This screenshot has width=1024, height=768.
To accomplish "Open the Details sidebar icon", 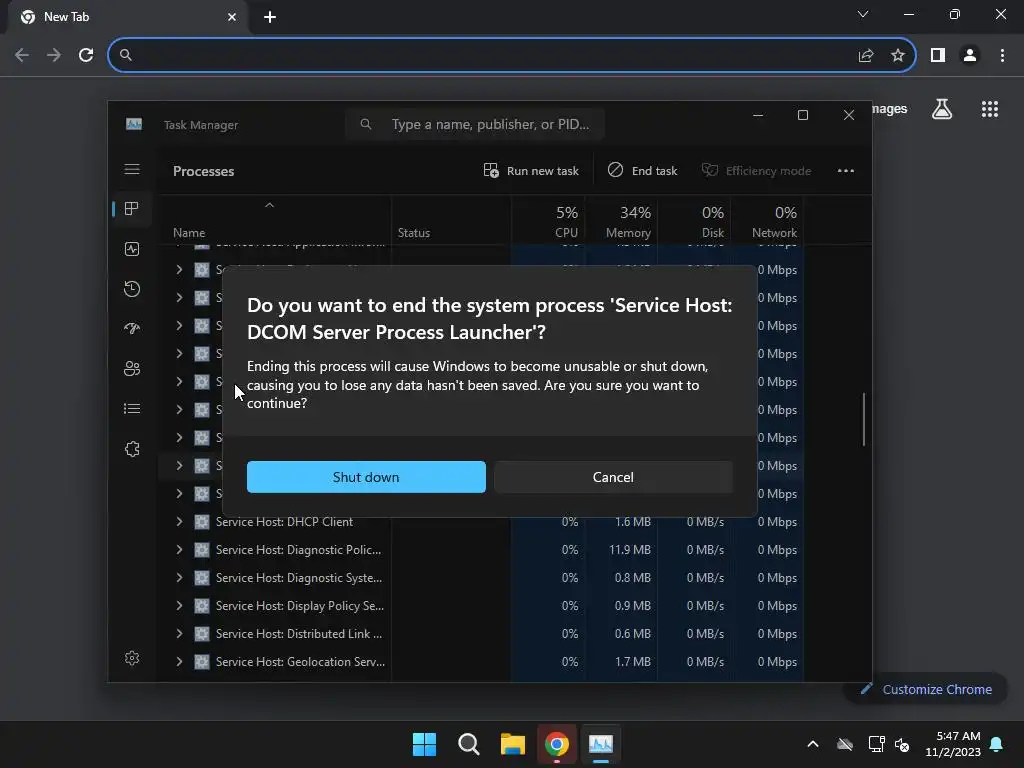I will coord(132,409).
